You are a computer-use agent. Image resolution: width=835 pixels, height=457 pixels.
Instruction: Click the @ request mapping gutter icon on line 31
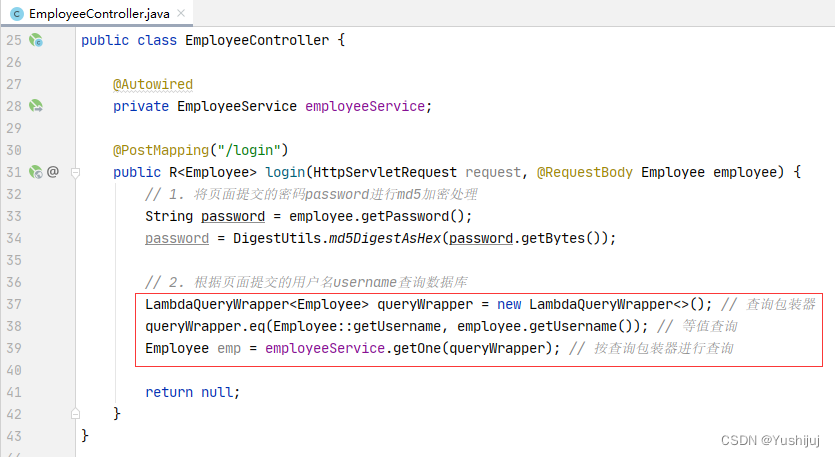point(53,172)
